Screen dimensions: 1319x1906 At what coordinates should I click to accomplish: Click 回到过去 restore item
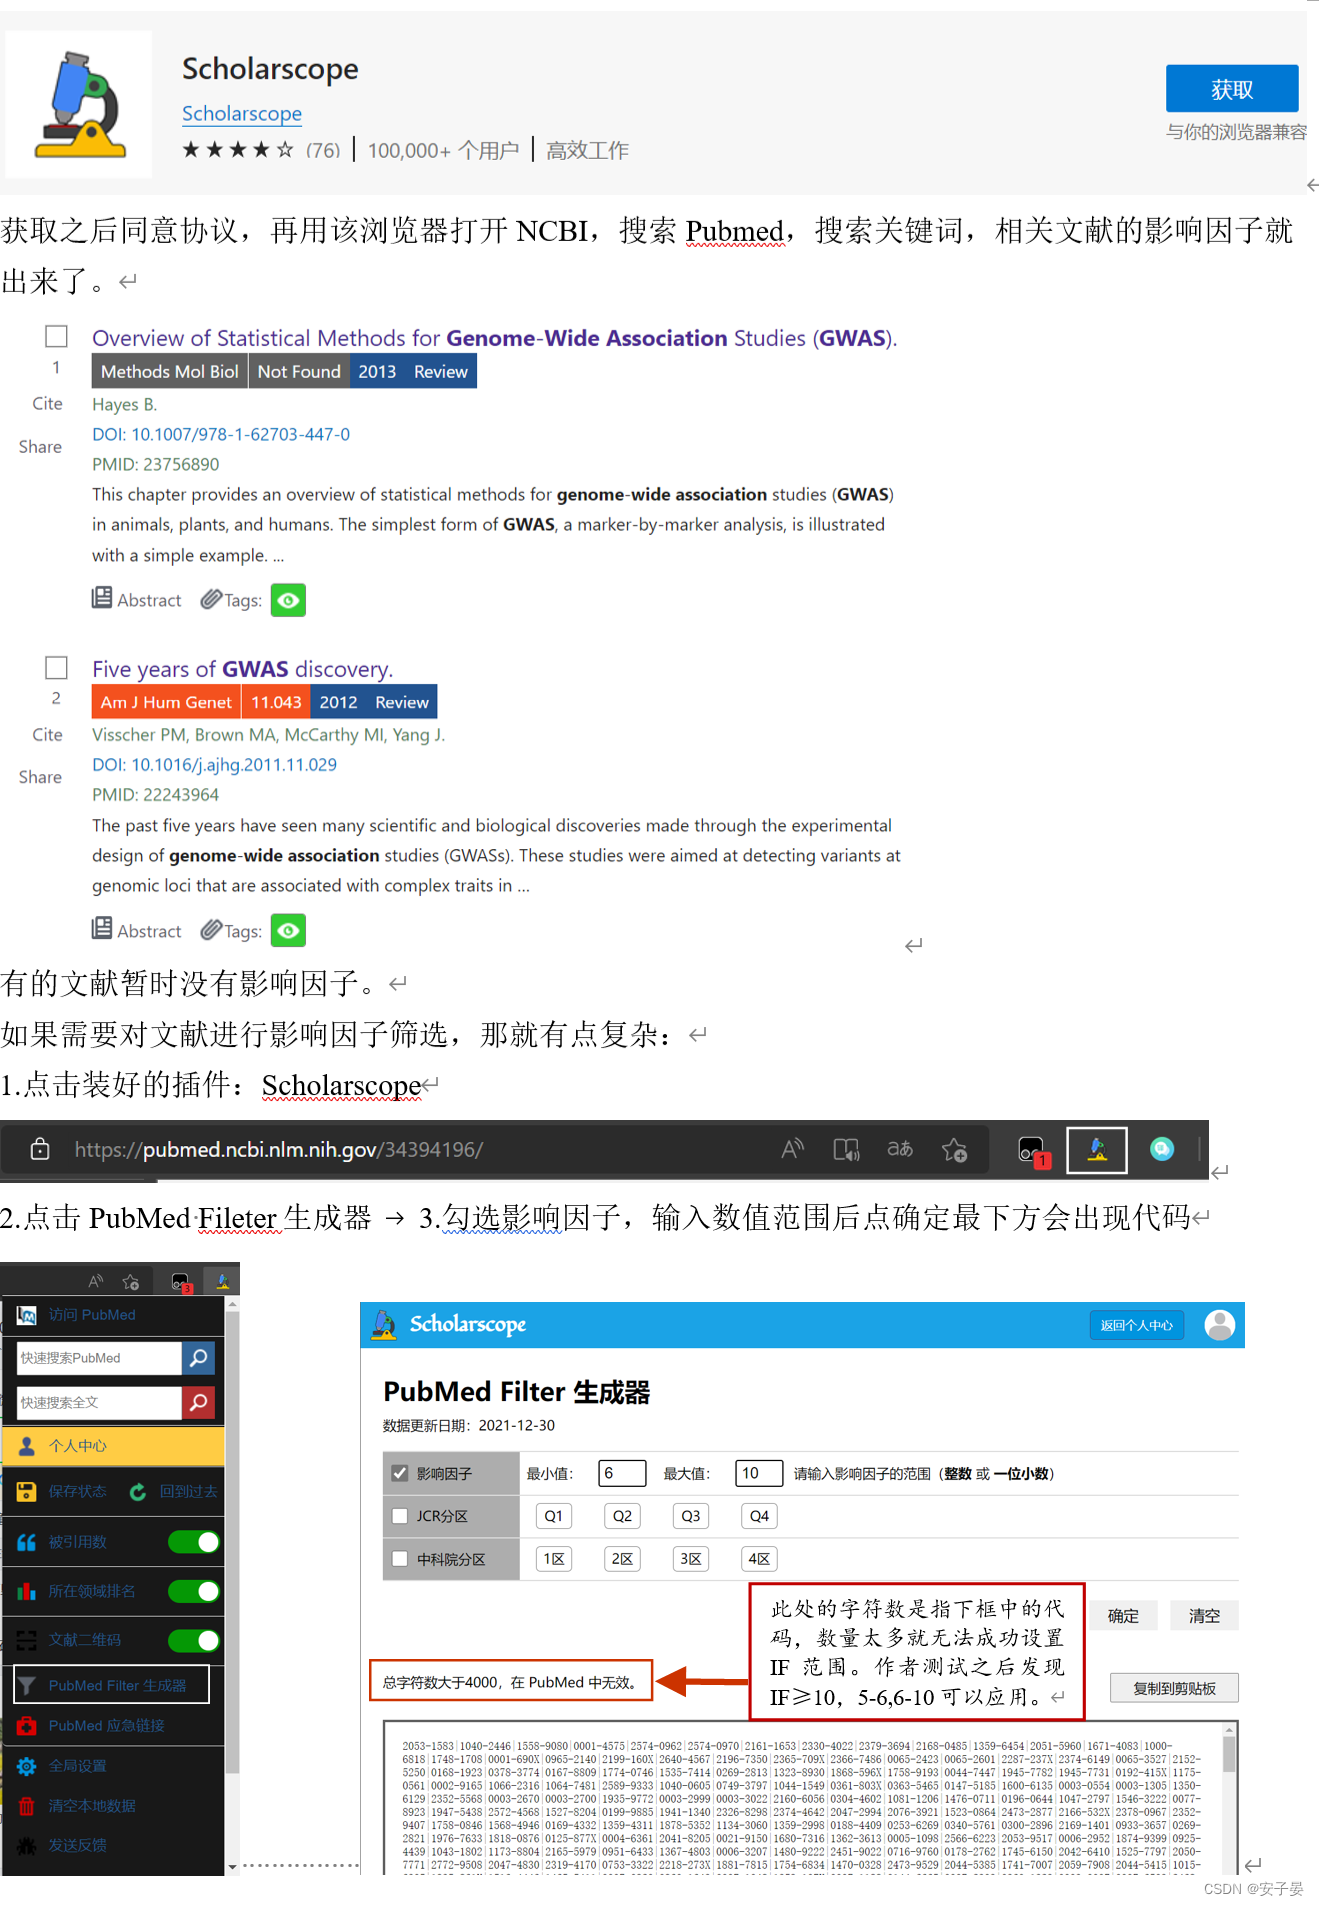(174, 1491)
